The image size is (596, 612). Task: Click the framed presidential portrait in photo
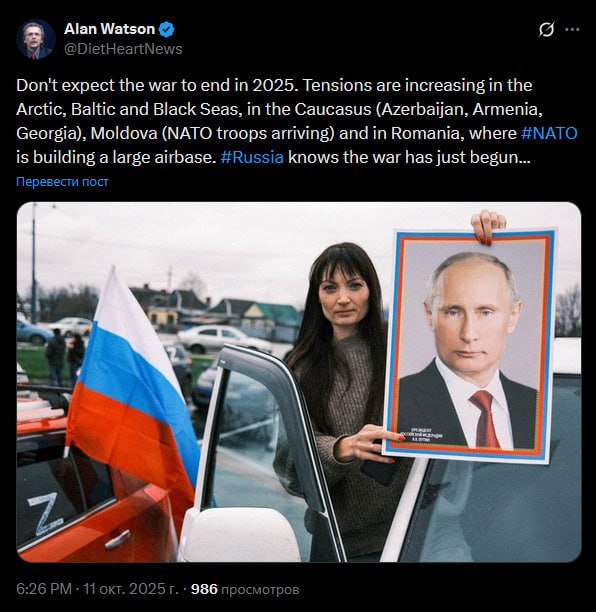(x=470, y=346)
